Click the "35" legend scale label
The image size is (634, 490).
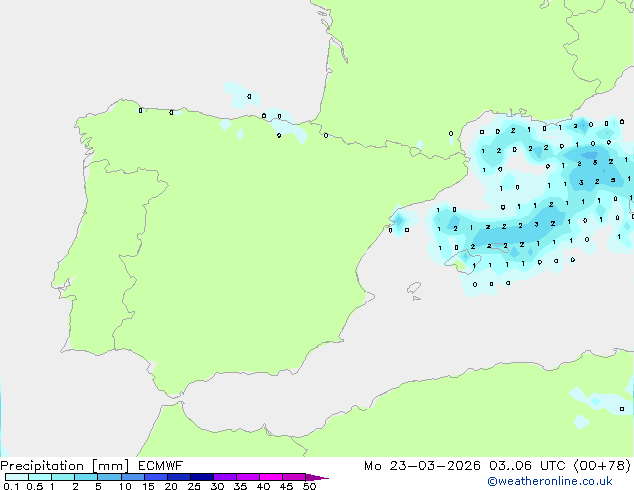[241, 486]
